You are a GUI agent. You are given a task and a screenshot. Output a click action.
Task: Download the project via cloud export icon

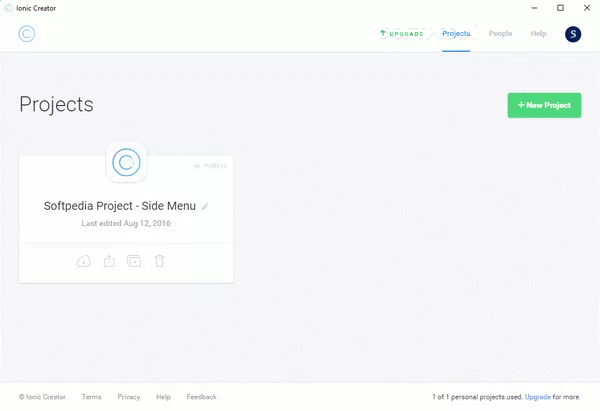pyautogui.click(x=84, y=261)
